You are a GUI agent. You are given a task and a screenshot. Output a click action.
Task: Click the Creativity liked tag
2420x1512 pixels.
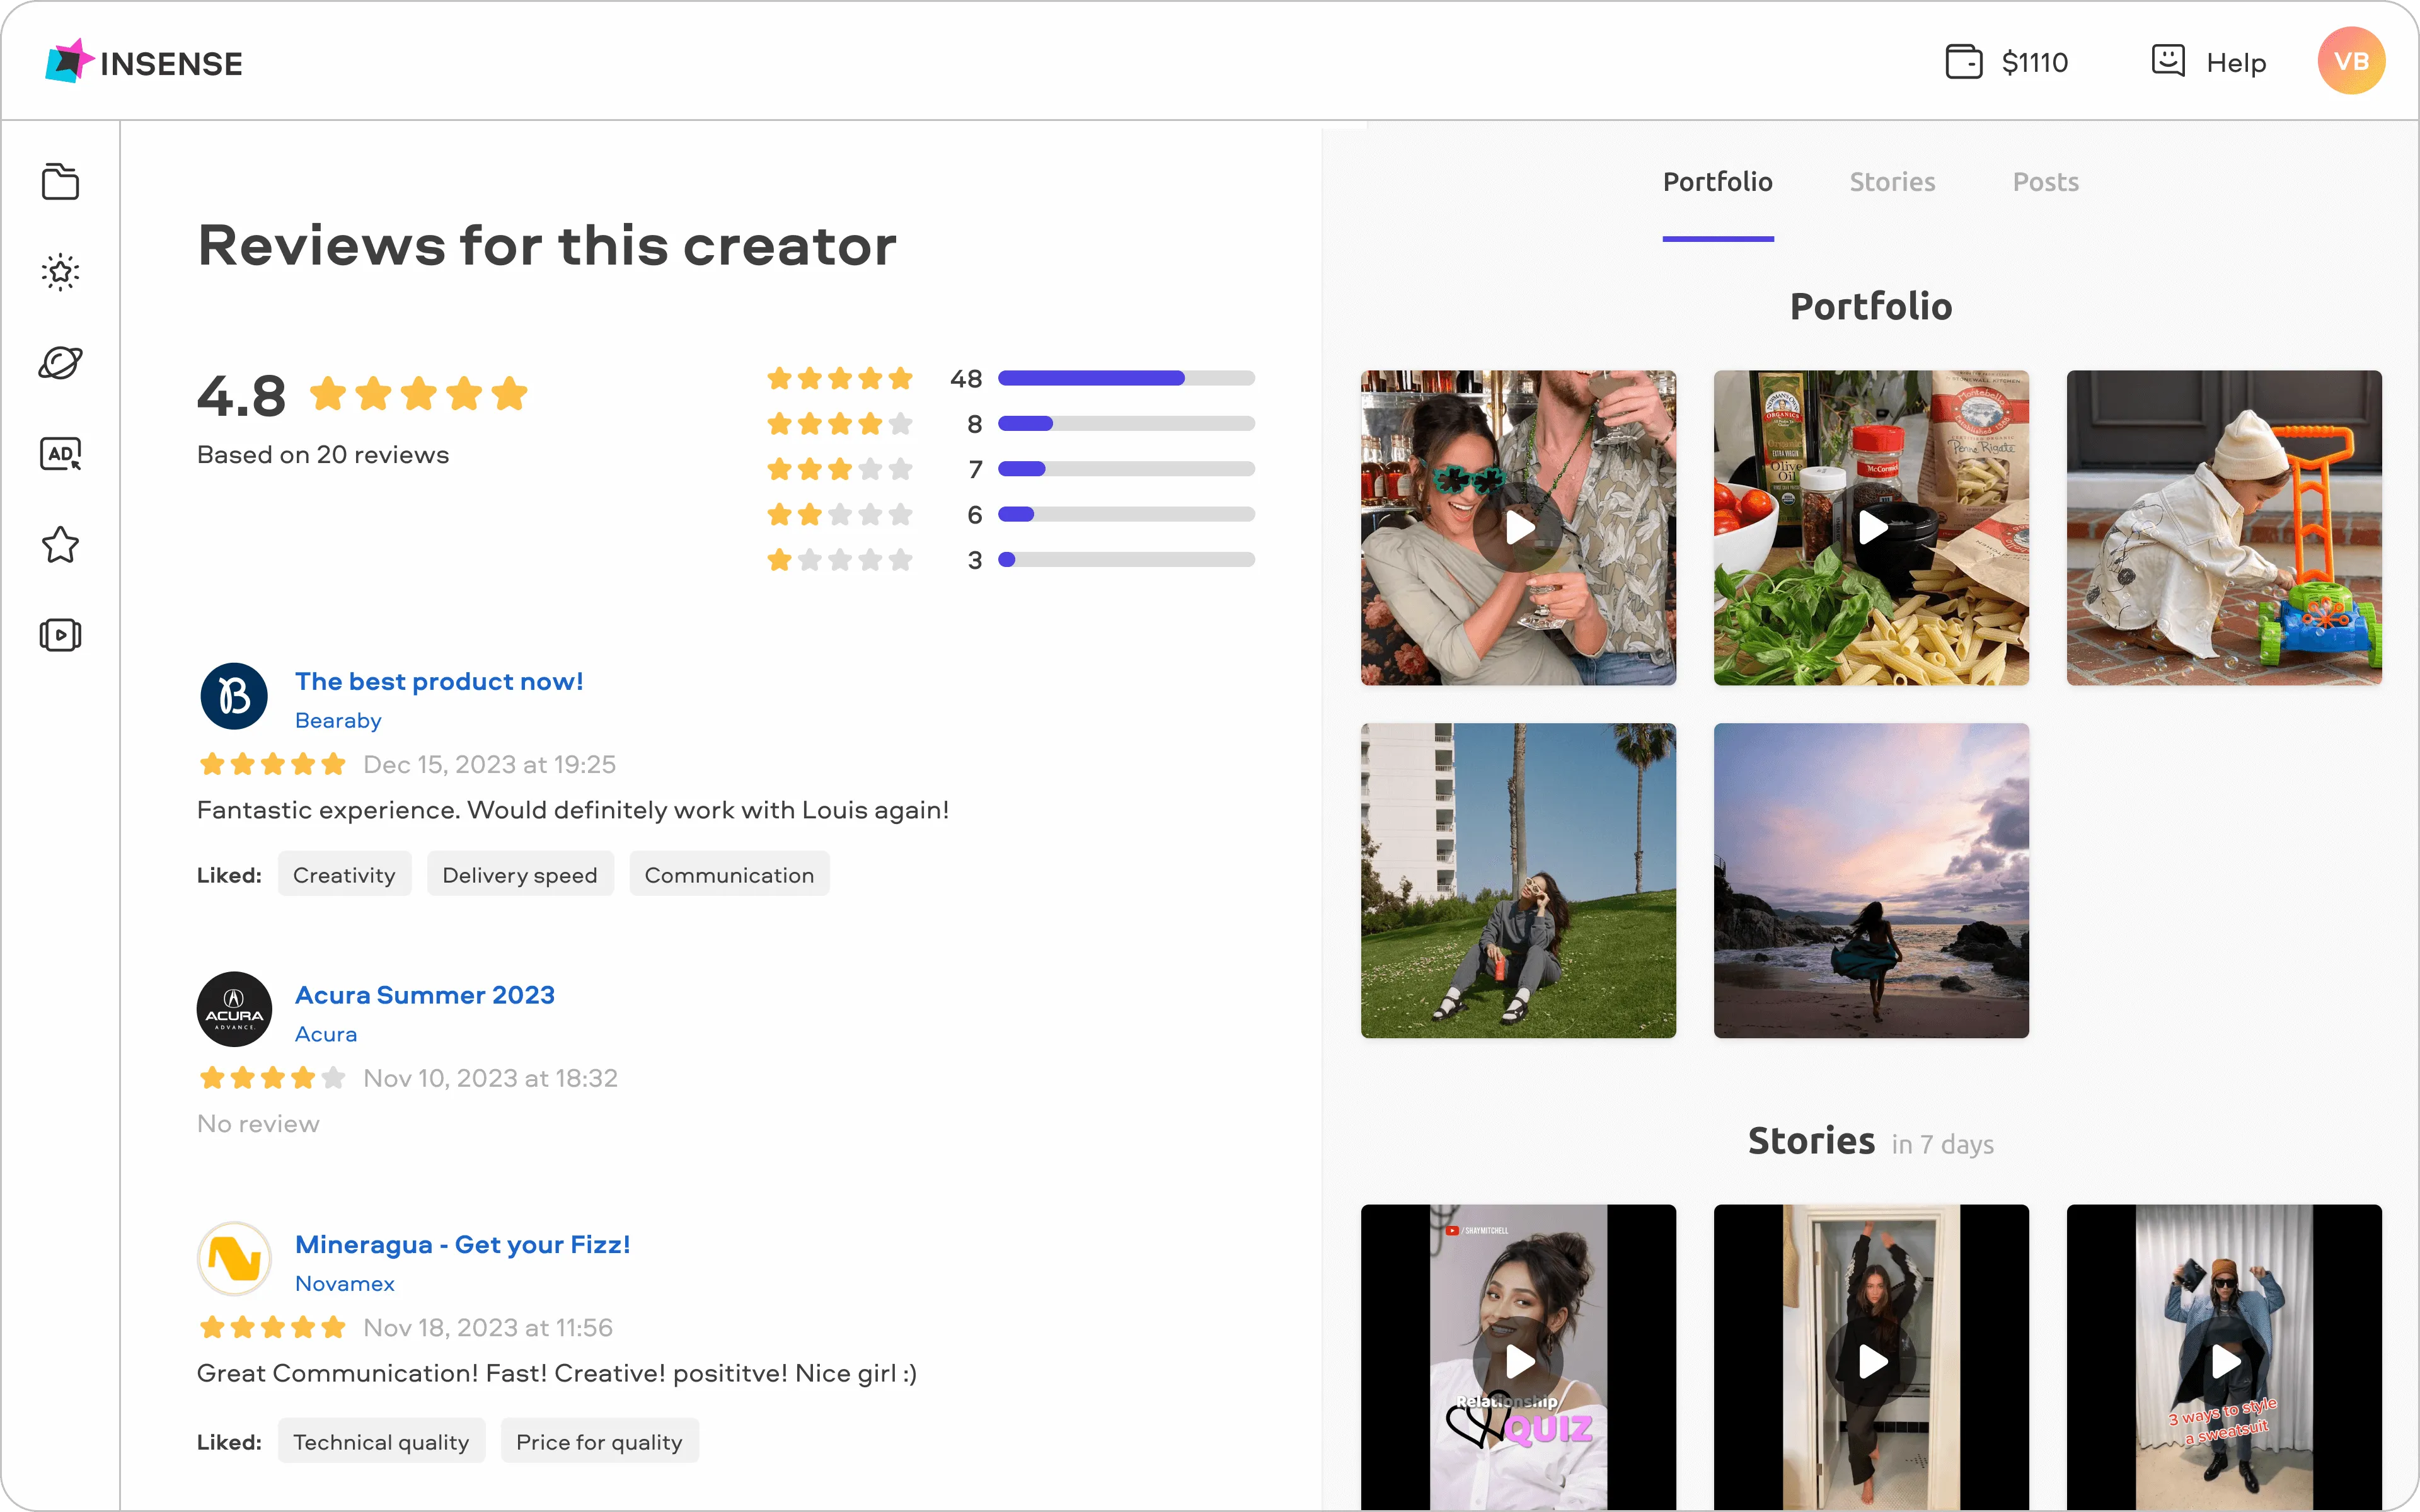[344, 873]
